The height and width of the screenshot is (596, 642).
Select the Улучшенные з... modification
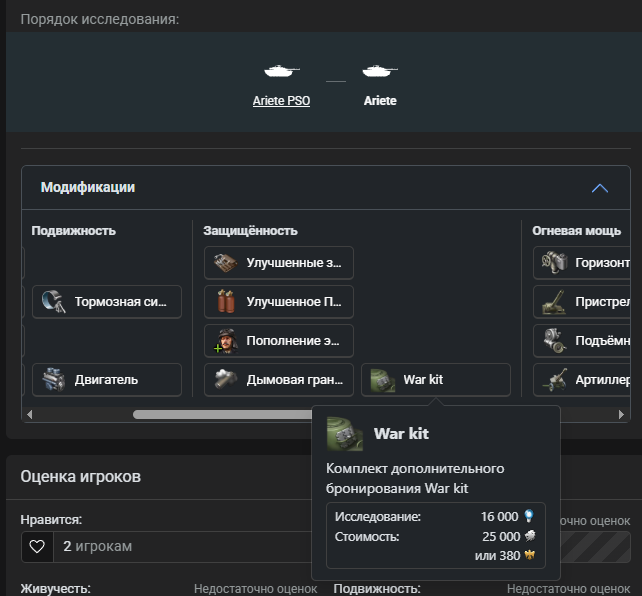(x=279, y=263)
